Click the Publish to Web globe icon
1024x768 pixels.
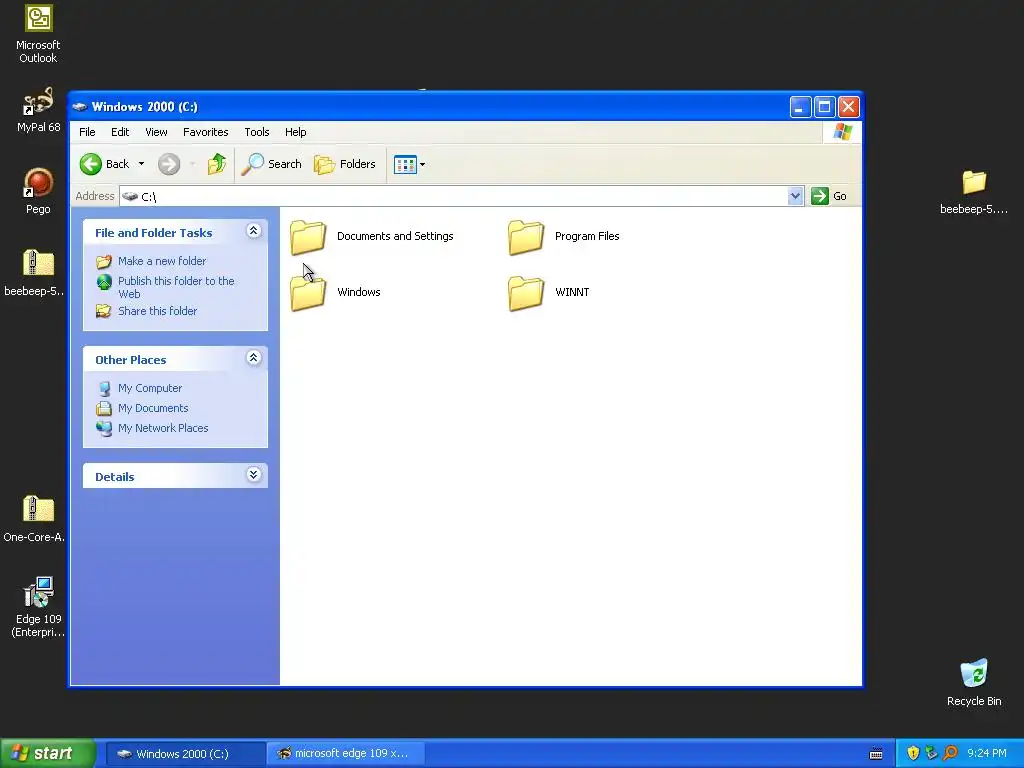click(x=104, y=282)
